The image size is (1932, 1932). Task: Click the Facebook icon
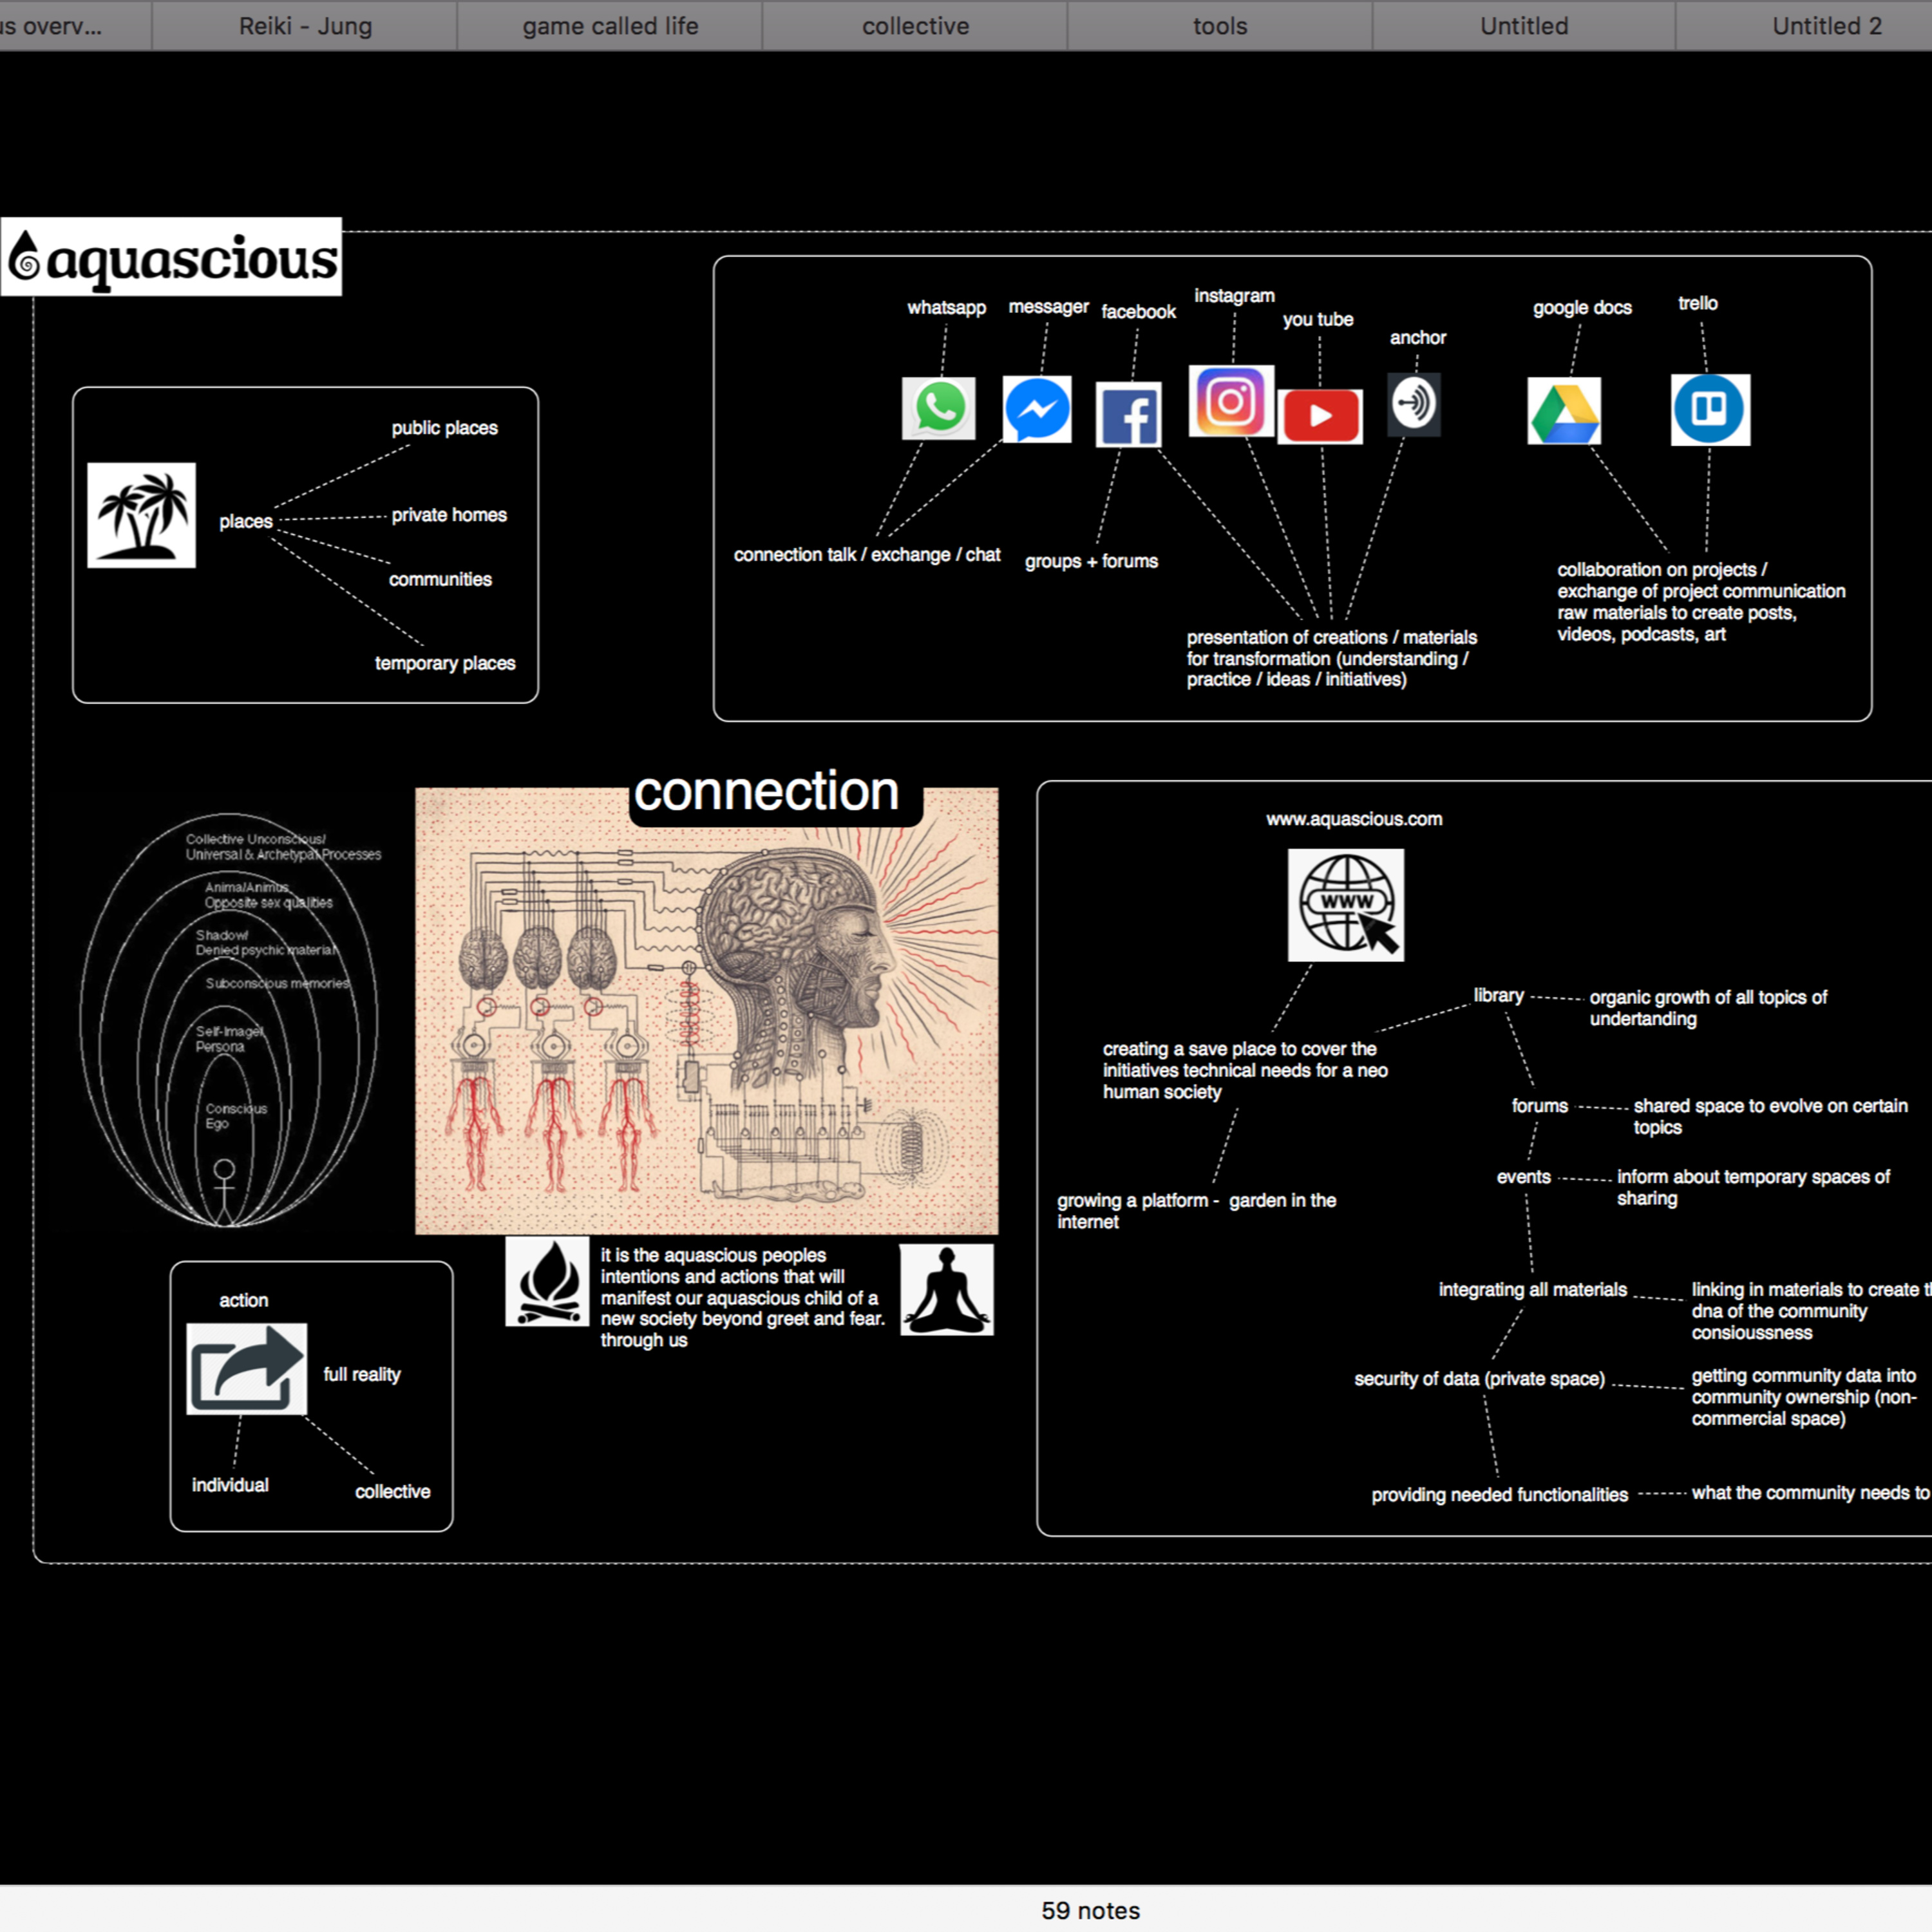coord(1128,414)
